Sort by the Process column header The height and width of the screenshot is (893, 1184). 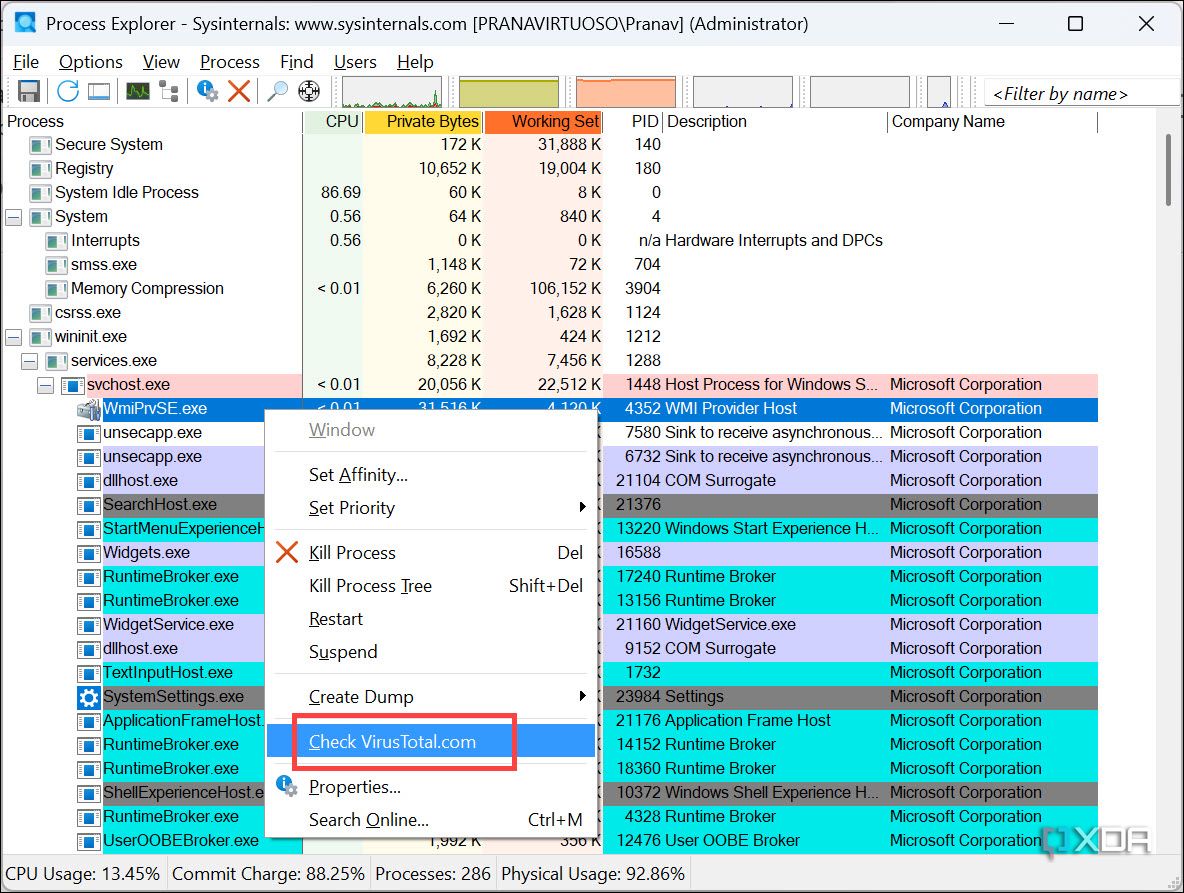pos(152,122)
